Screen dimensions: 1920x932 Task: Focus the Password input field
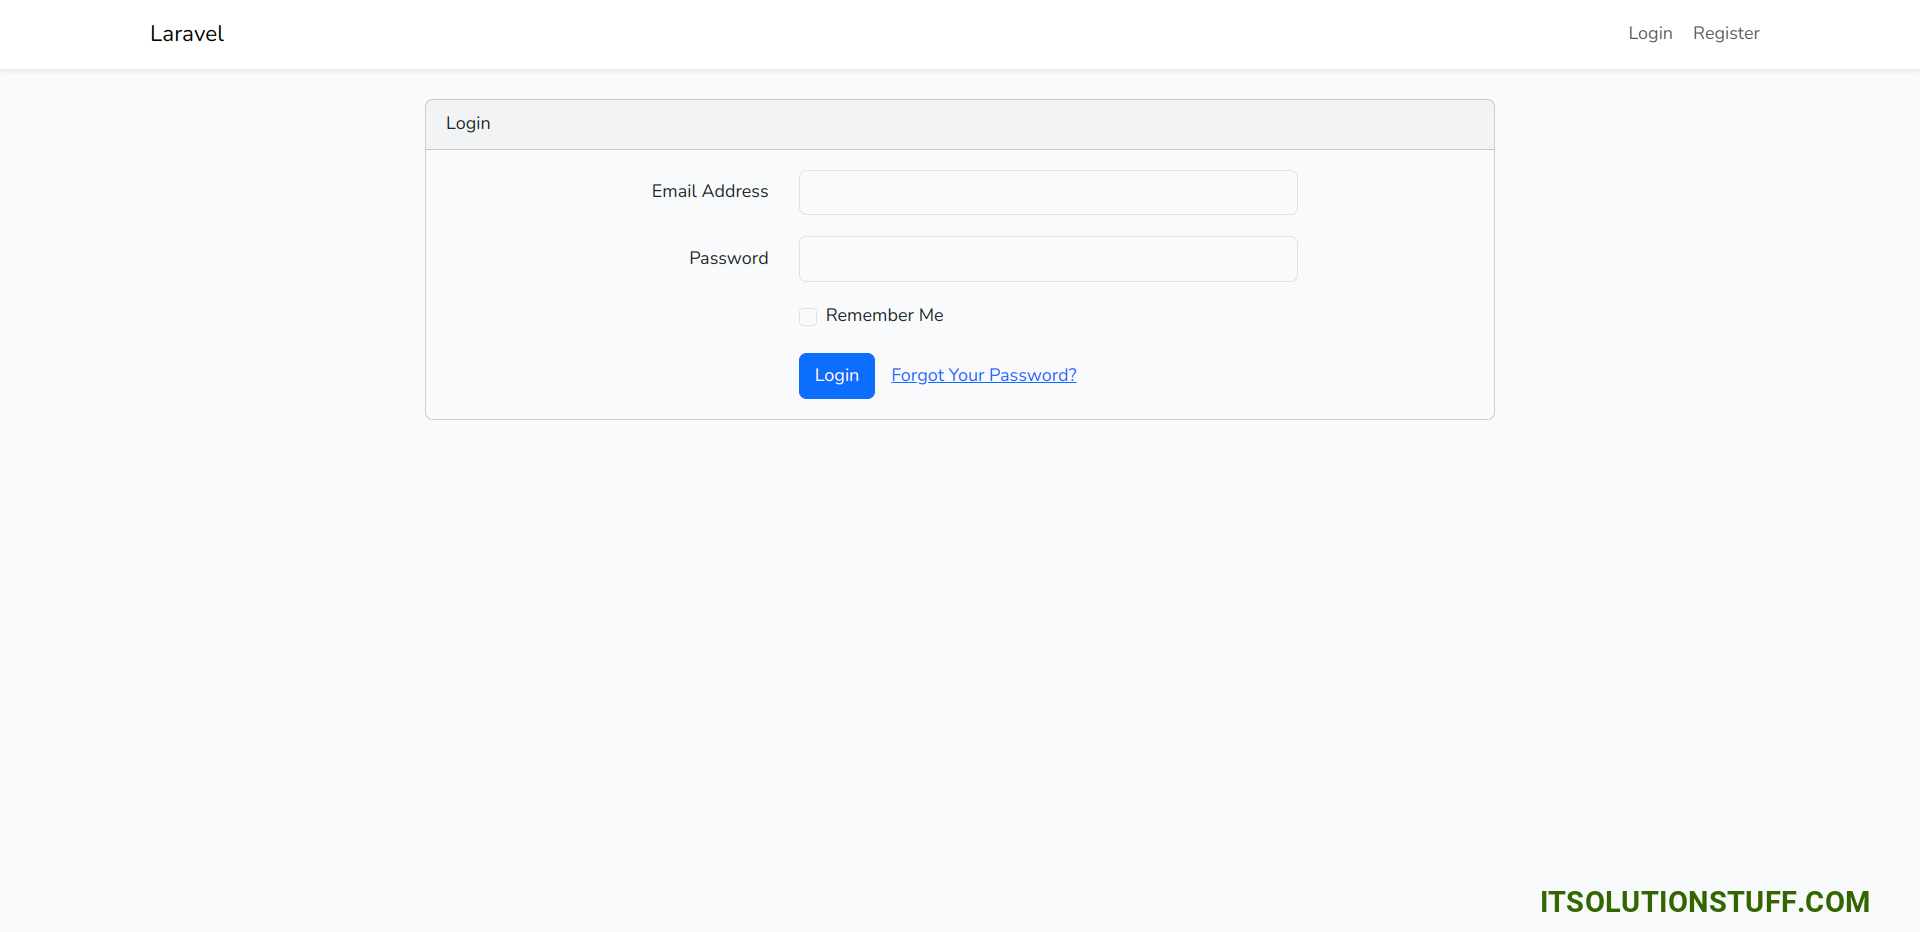[1047, 259]
